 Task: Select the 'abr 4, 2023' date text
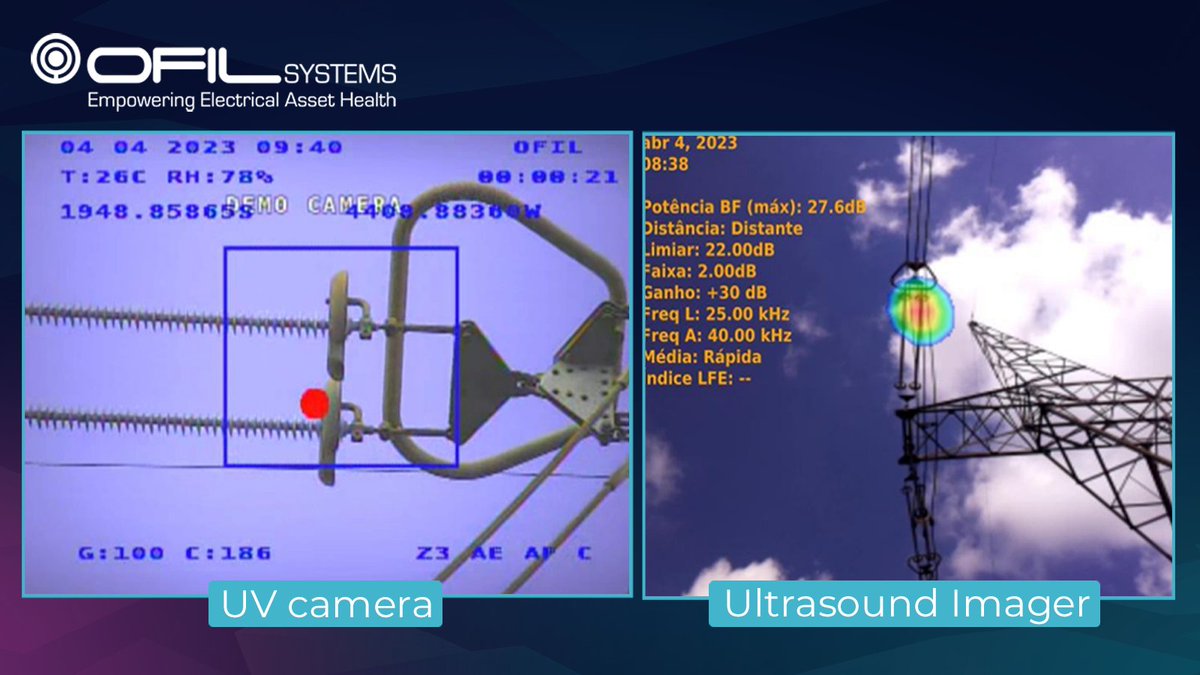692,143
